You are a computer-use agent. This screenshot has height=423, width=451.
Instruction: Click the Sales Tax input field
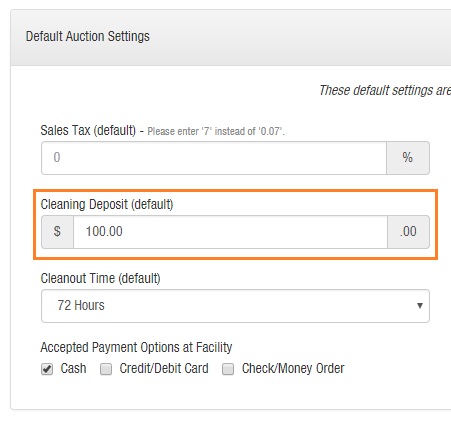click(214, 158)
